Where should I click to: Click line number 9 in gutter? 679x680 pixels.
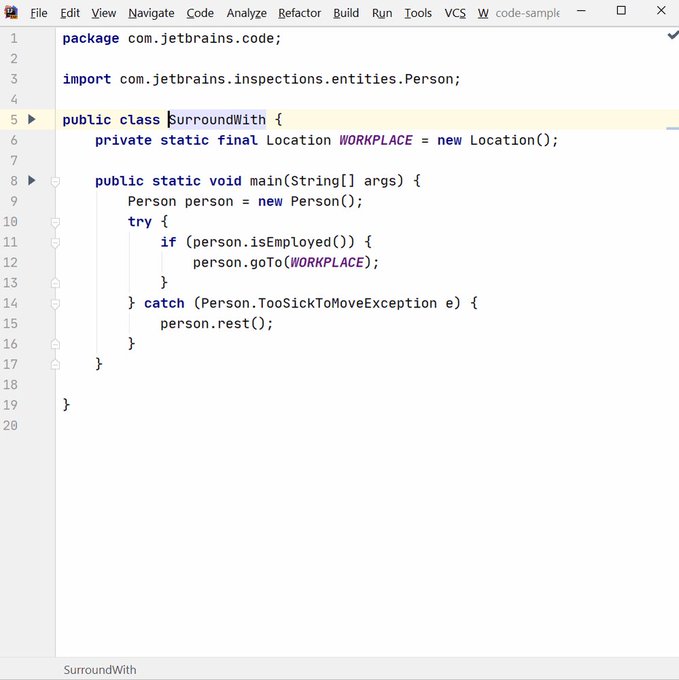(14, 201)
